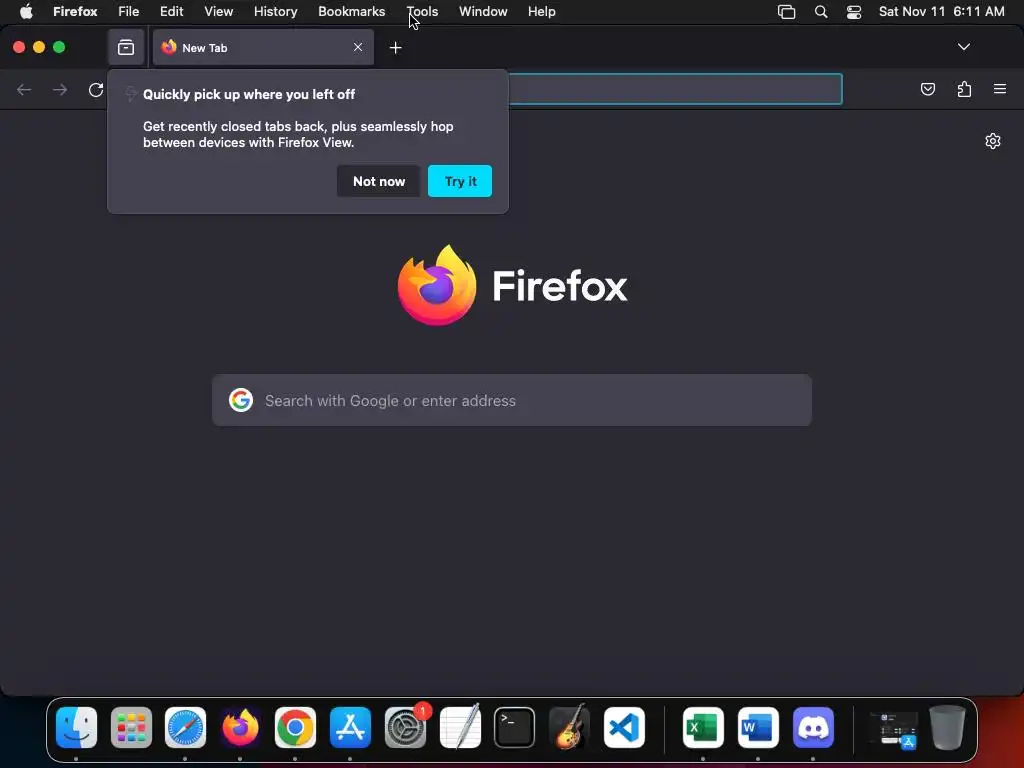Open the Tools menu
1024x768 pixels.
coord(423,11)
